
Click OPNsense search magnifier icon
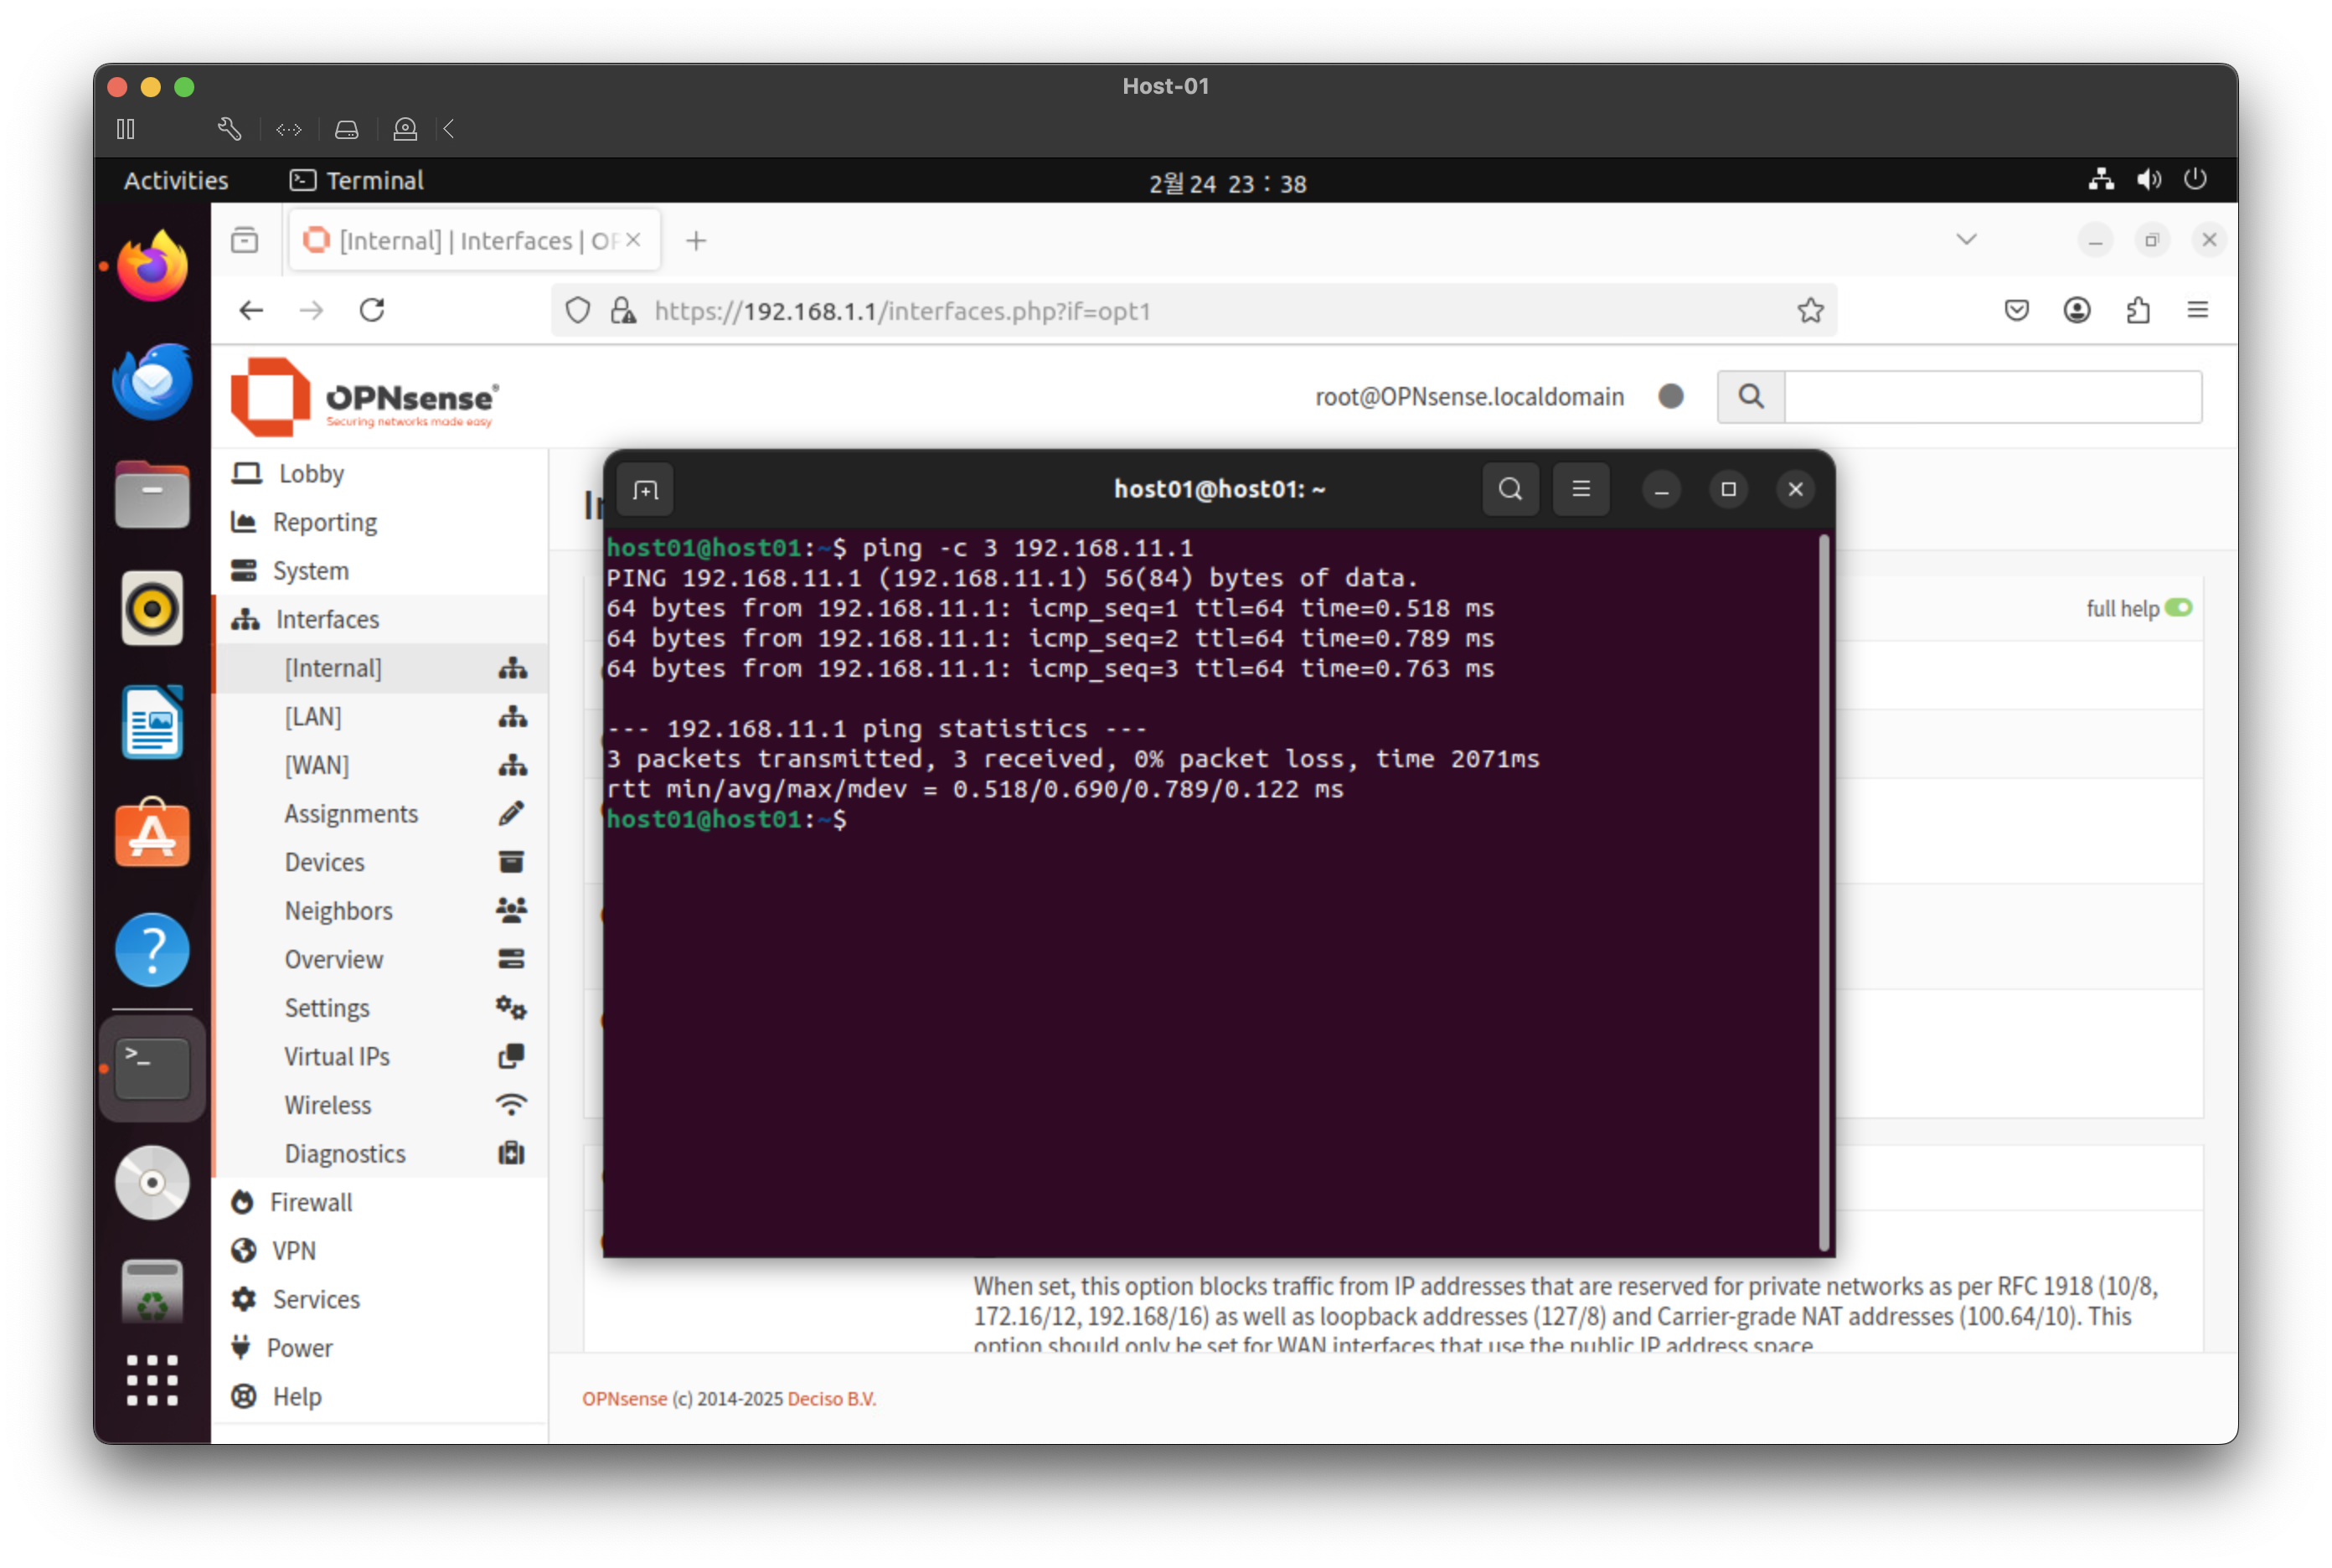coord(1750,397)
